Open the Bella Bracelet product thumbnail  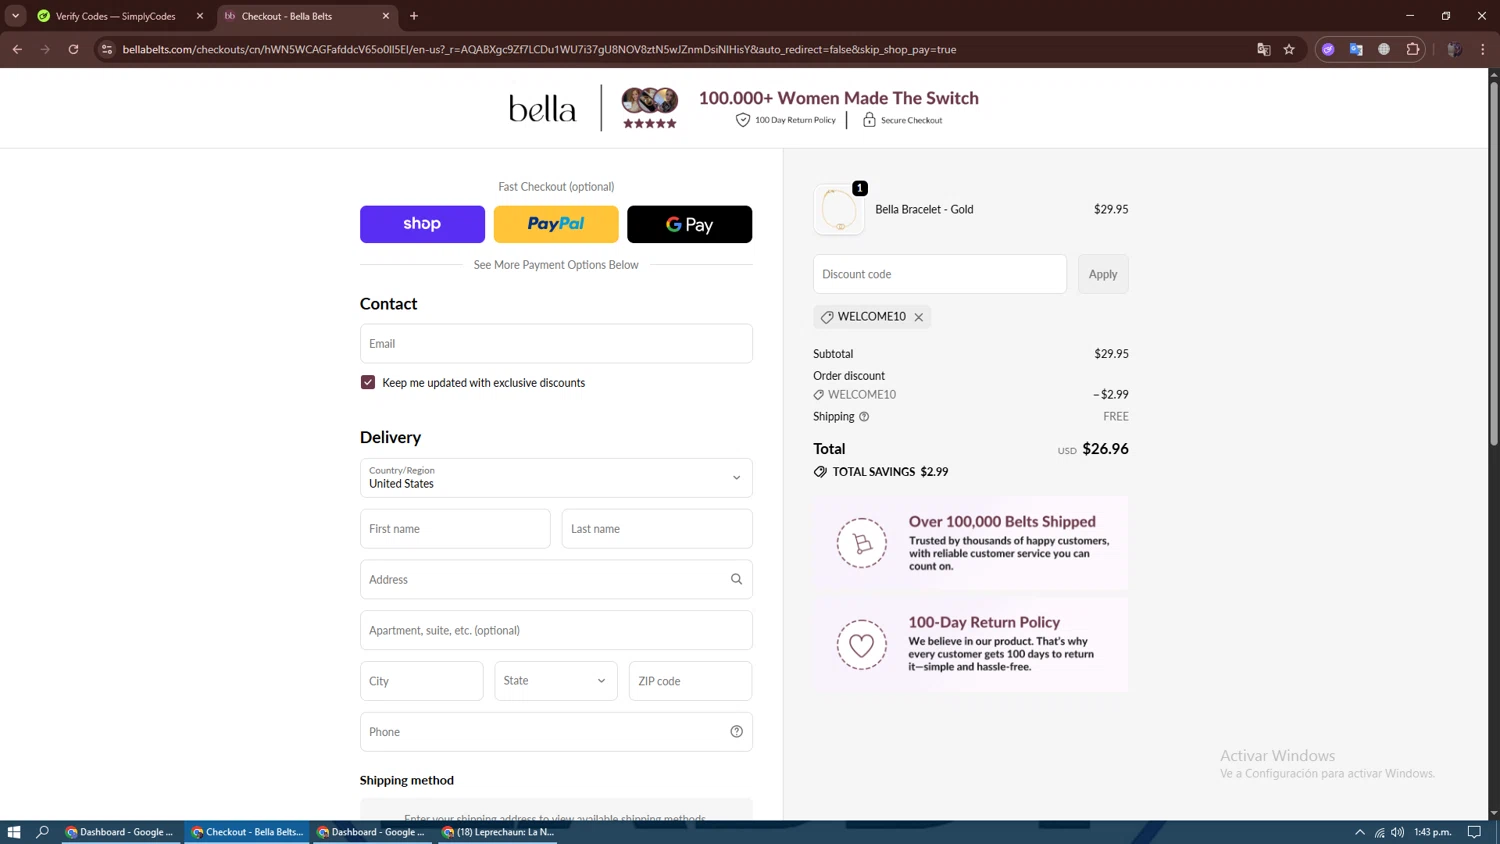point(839,209)
